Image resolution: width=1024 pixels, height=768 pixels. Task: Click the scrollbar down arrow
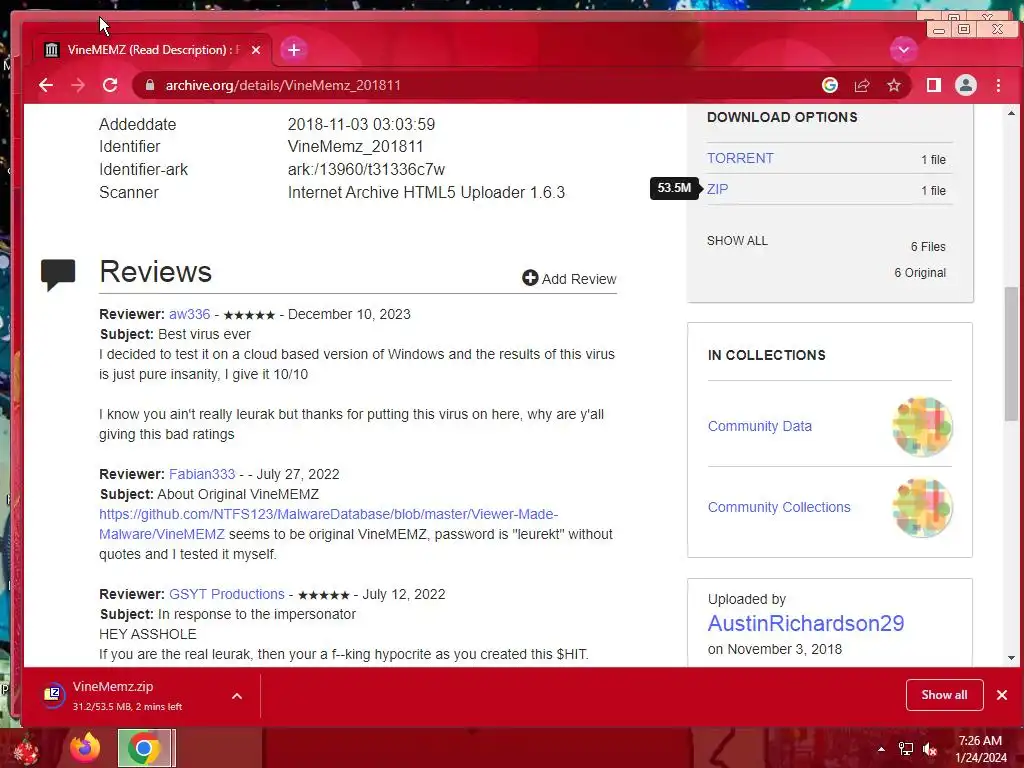[1011, 658]
